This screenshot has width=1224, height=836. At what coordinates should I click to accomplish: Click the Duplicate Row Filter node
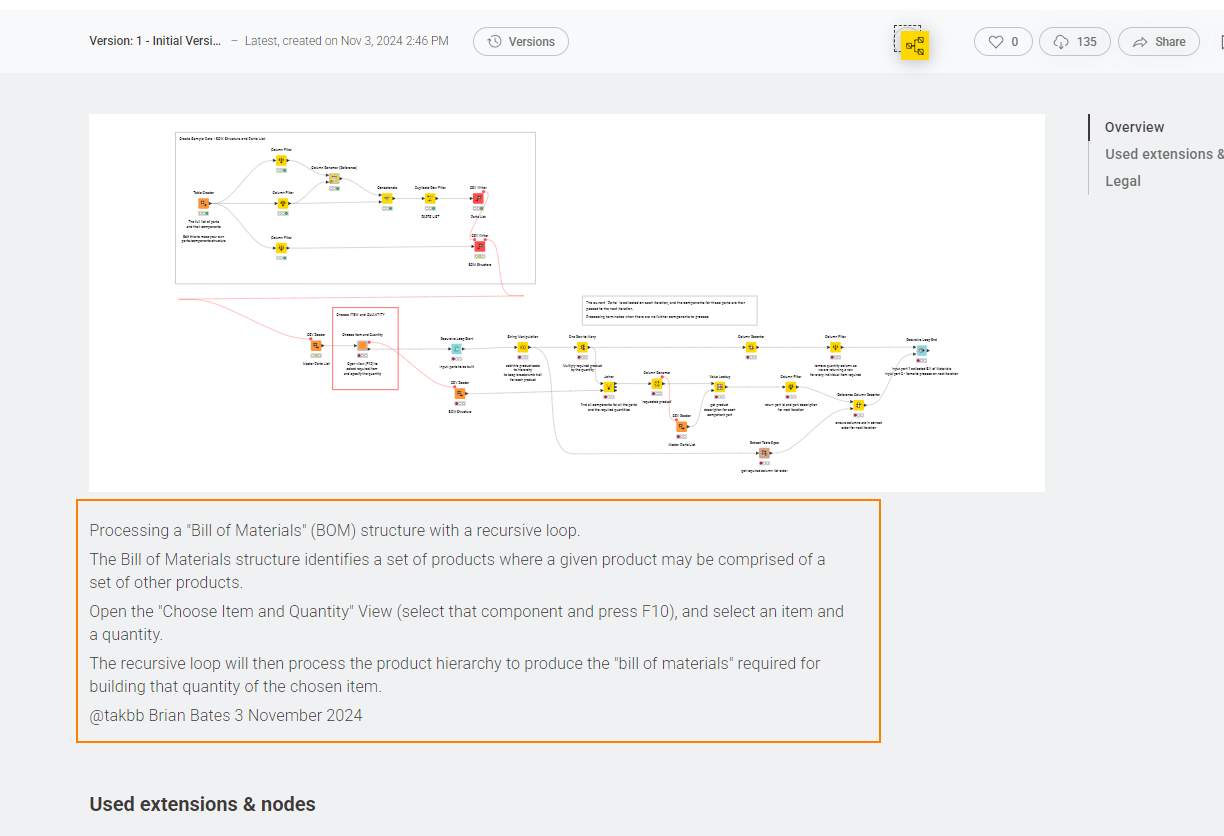[x=430, y=198]
